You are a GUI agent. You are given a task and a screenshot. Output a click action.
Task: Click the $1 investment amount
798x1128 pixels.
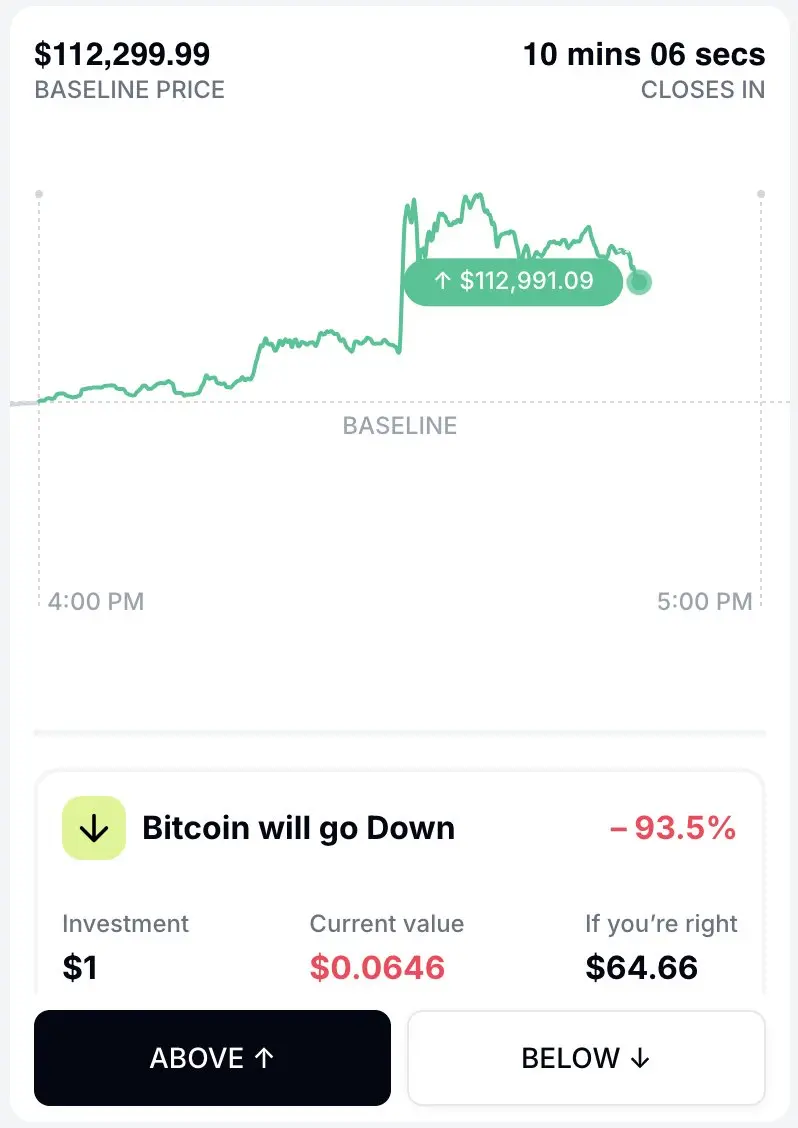[x=79, y=968]
